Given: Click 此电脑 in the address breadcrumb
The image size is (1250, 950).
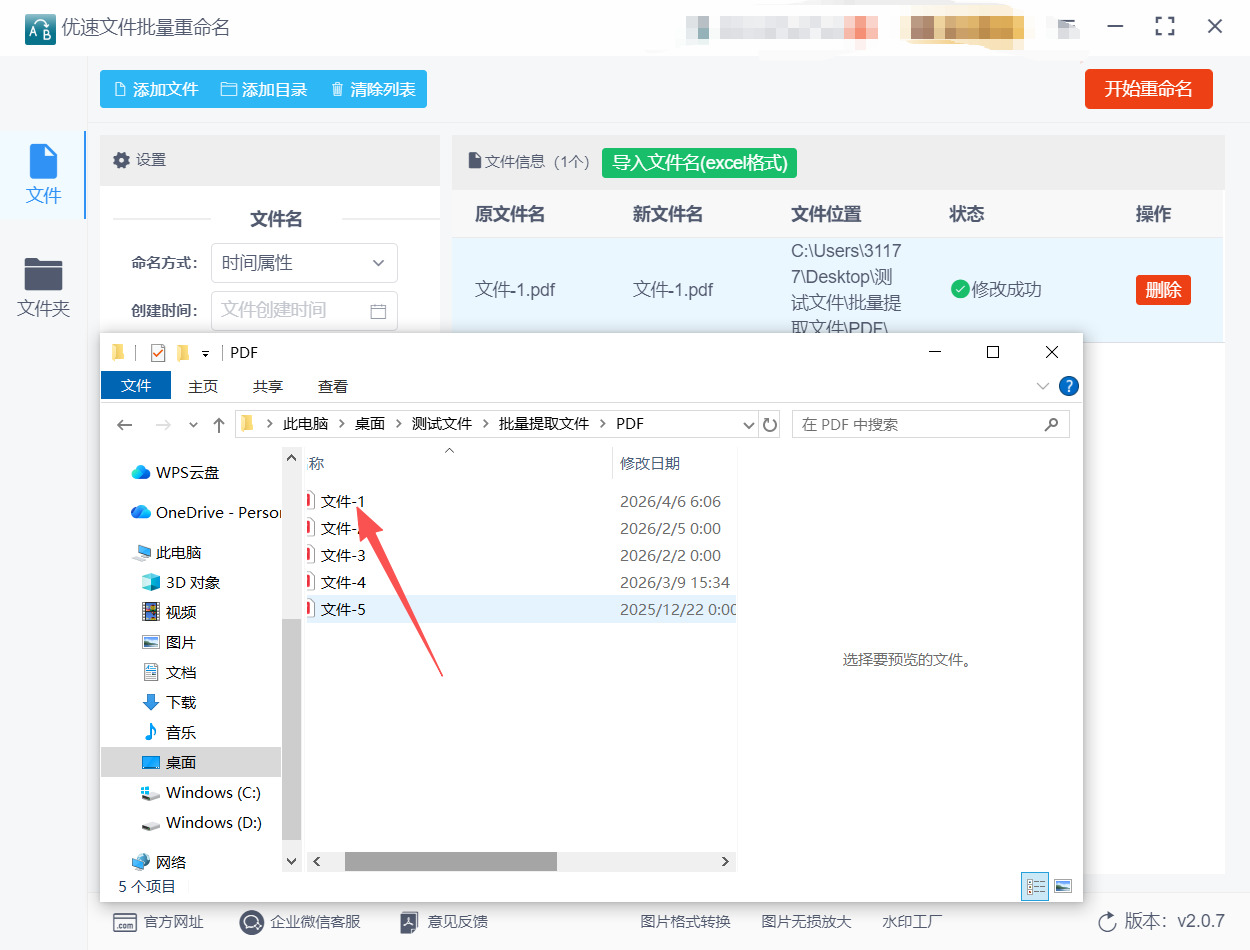Looking at the screenshot, I should [x=306, y=424].
